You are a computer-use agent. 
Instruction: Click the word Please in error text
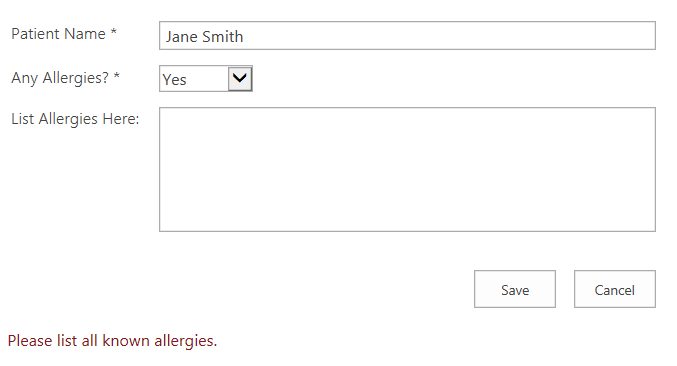click(30, 341)
